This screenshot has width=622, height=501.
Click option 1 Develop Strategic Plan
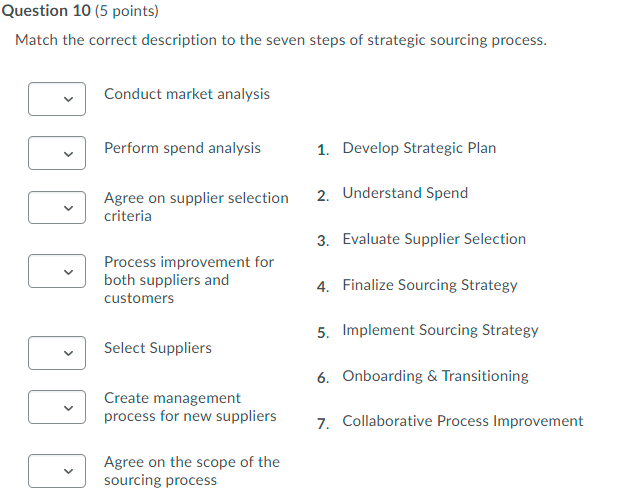pos(418,148)
